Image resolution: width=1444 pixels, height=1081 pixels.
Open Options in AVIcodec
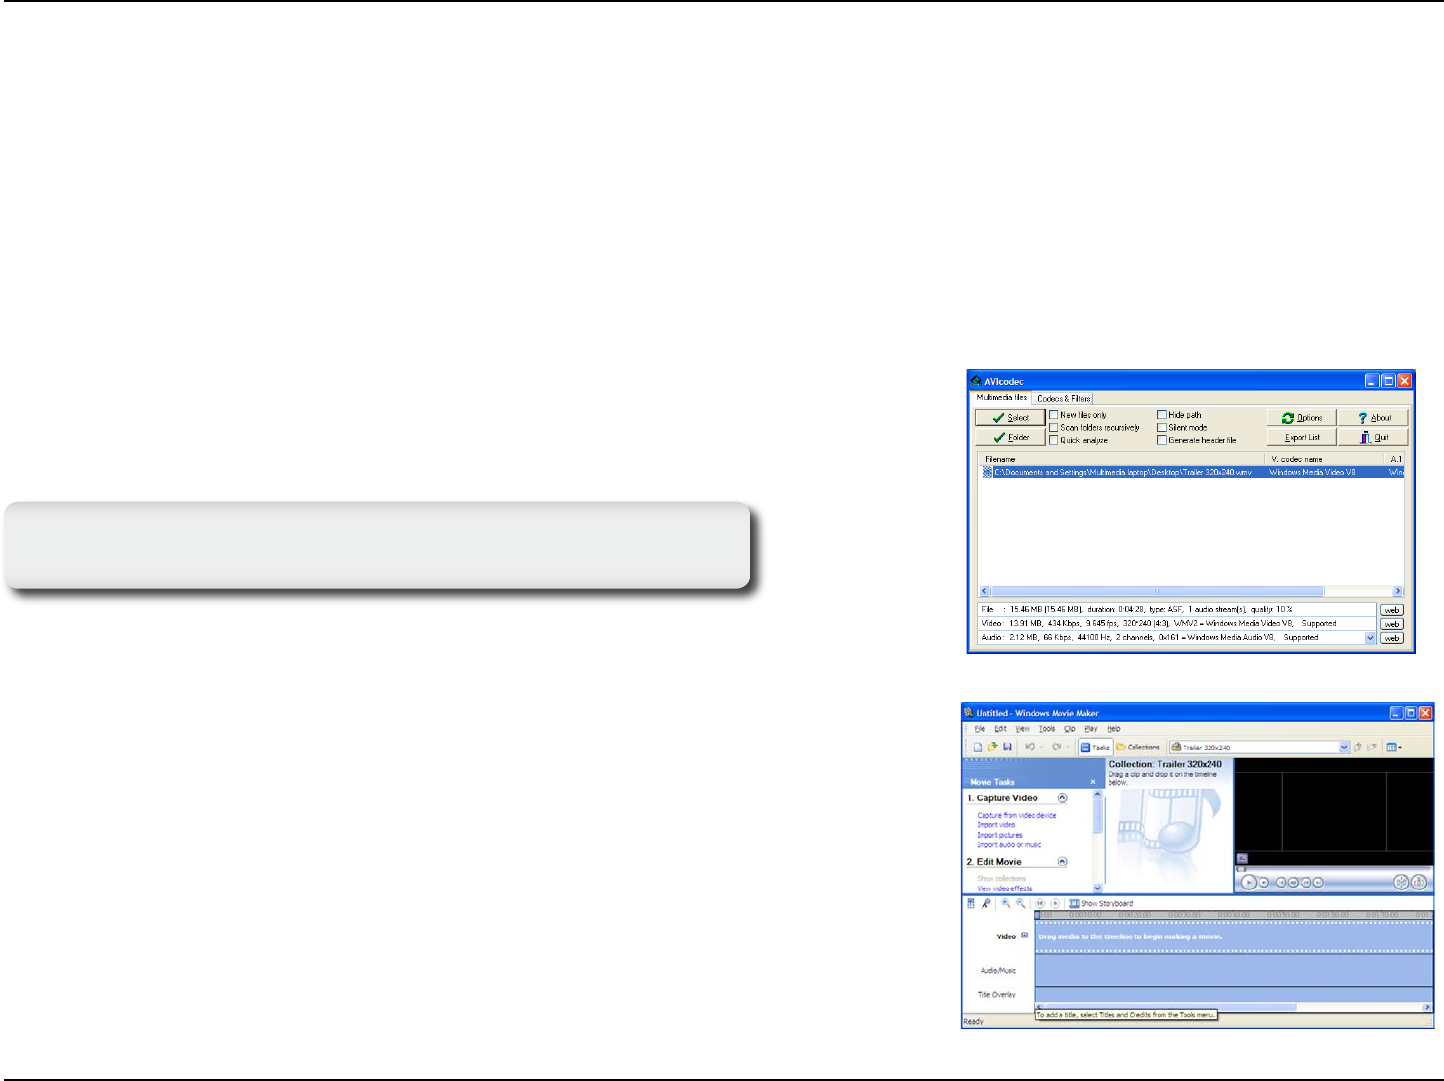tap(1302, 418)
